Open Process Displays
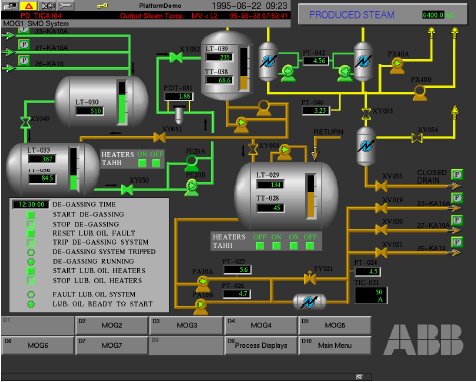 [x=261, y=345]
